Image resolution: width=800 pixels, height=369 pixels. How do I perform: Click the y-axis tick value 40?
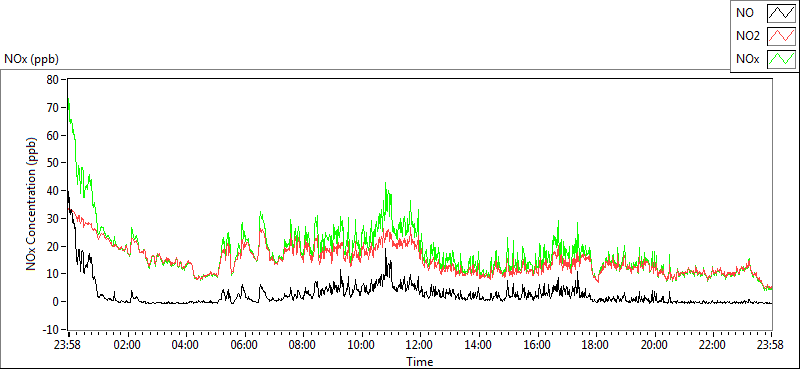(53, 191)
